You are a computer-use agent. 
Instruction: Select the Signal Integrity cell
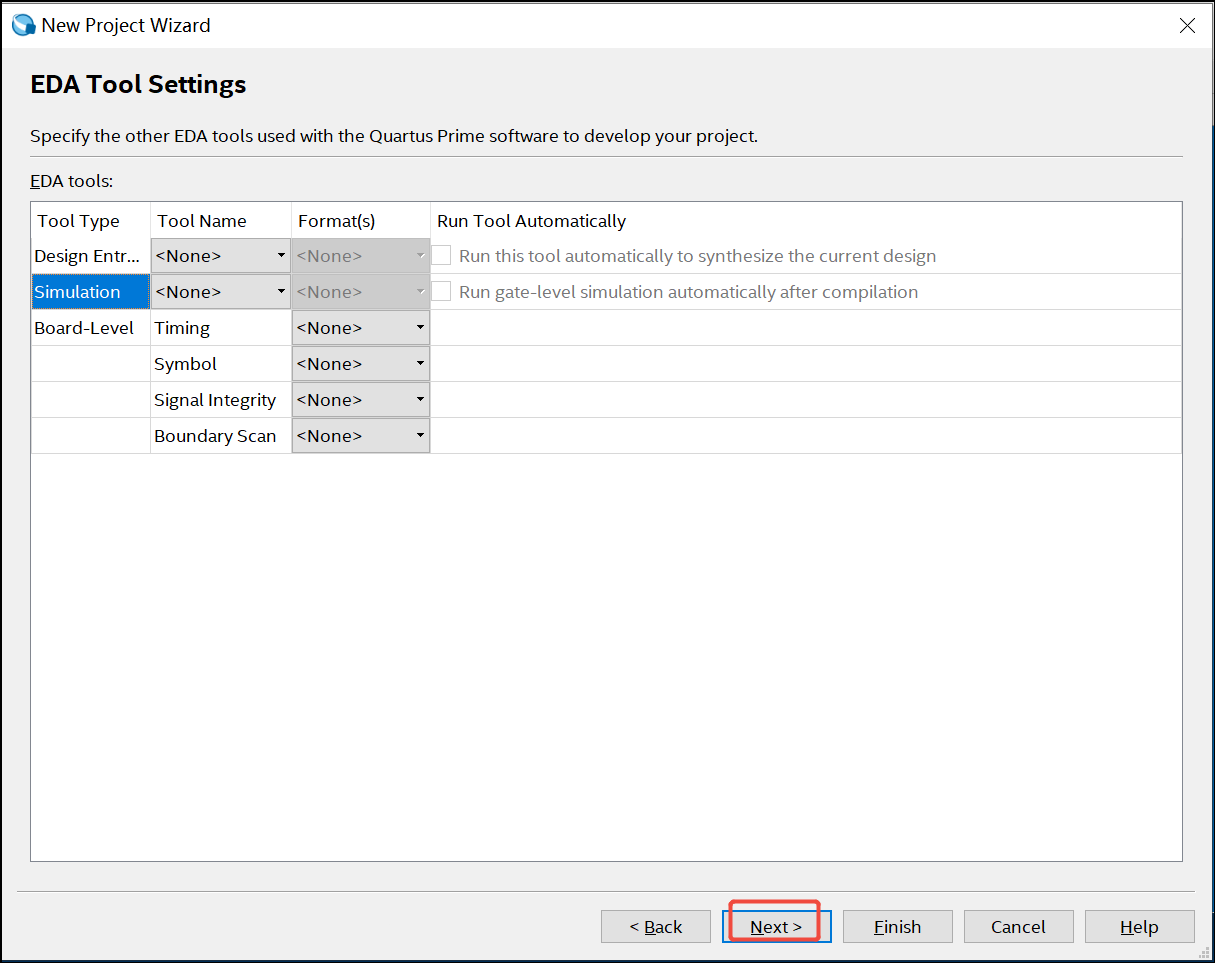(221, 400)
